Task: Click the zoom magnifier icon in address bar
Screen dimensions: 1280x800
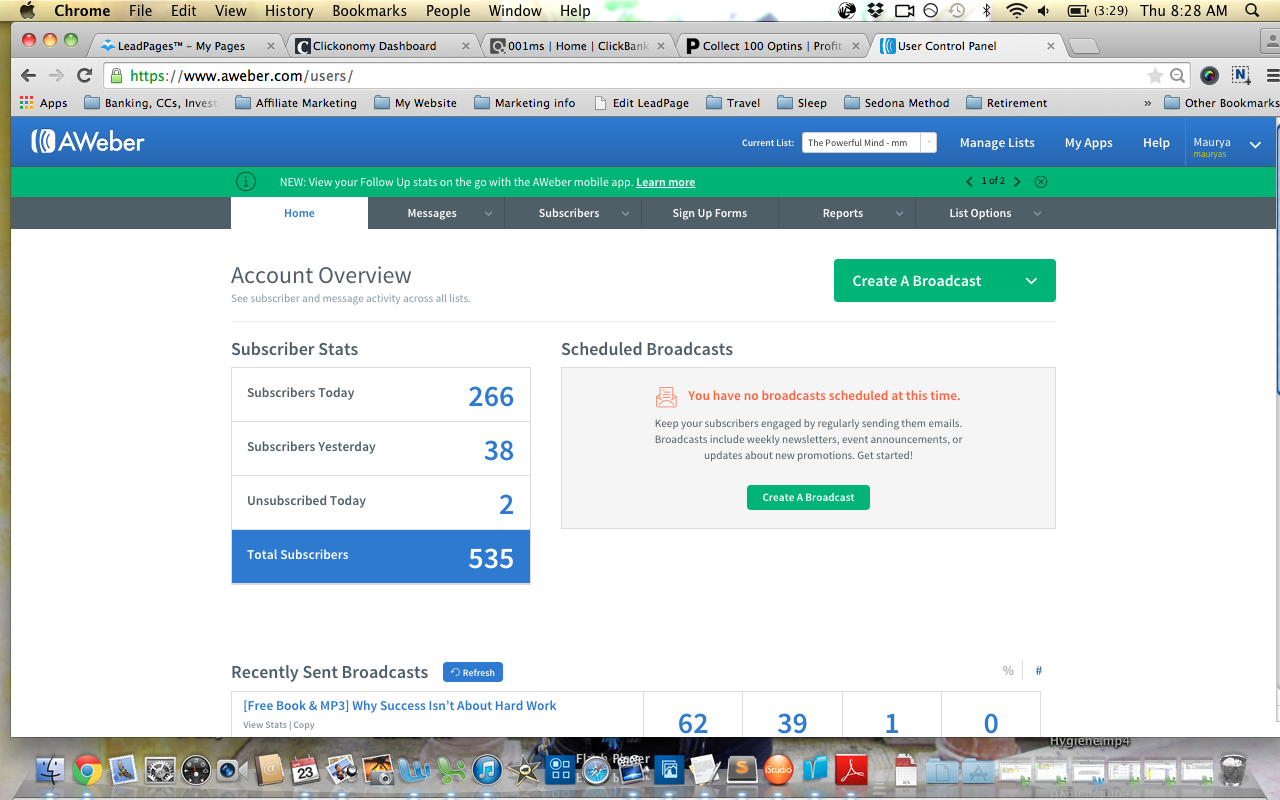Action: (1178, 76)
